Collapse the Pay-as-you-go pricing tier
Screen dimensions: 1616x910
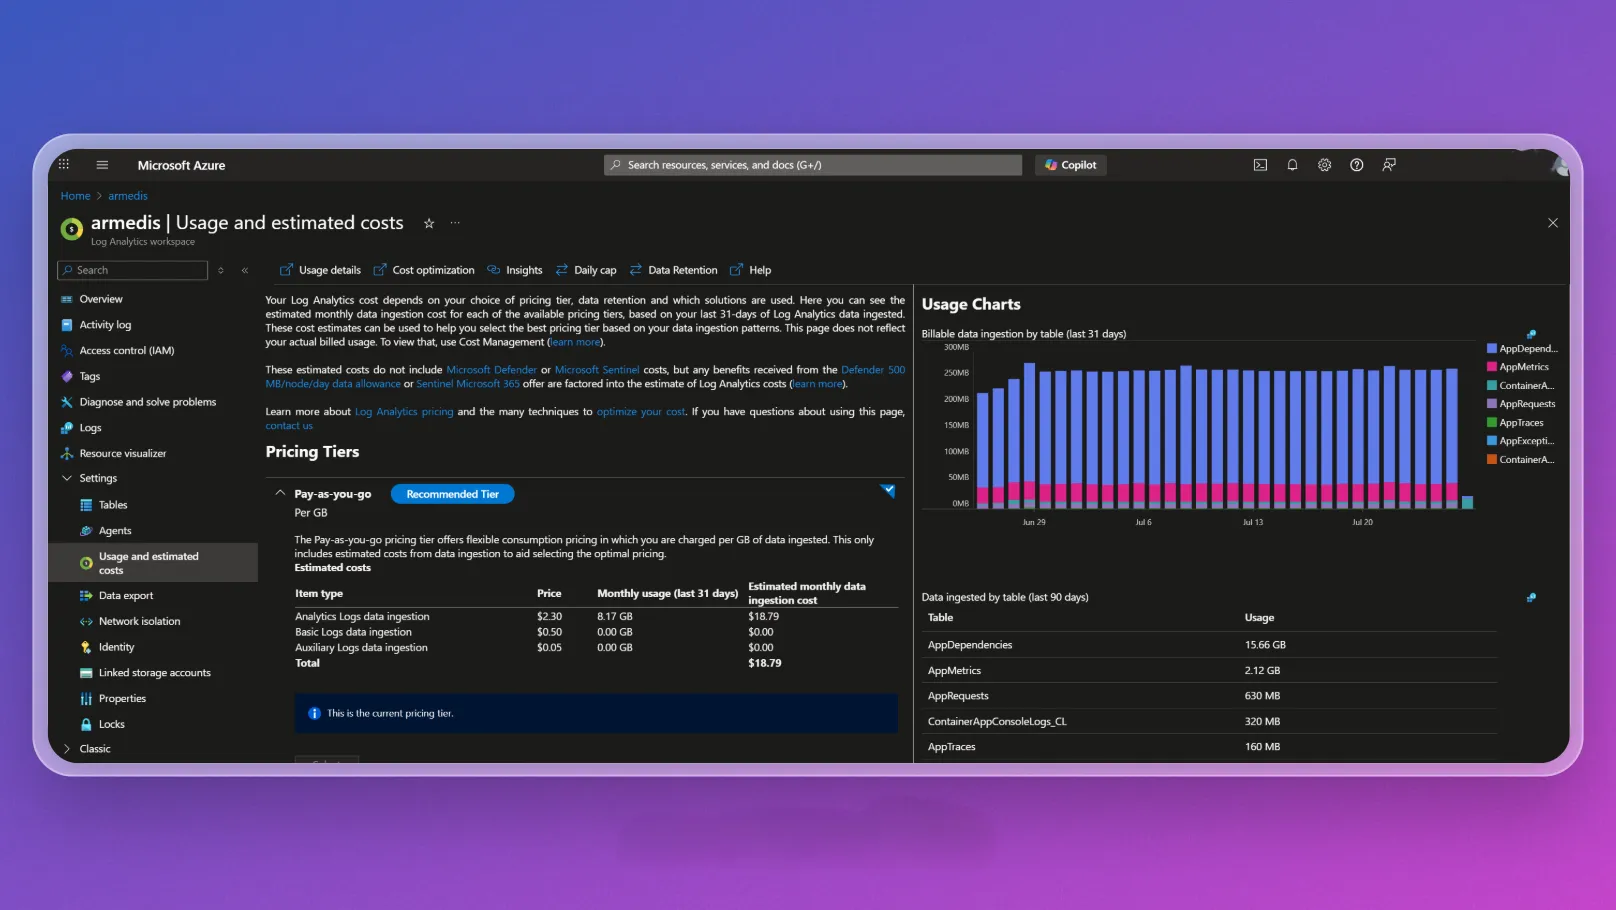click(x=280, y=493)
